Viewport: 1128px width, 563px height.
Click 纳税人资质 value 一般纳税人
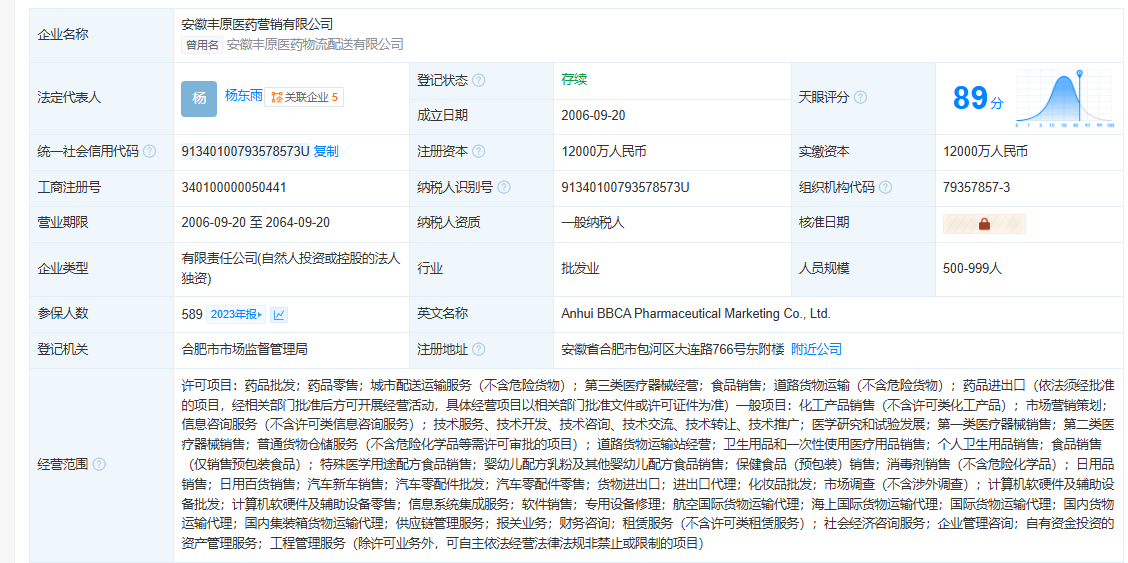click(593, 223)
